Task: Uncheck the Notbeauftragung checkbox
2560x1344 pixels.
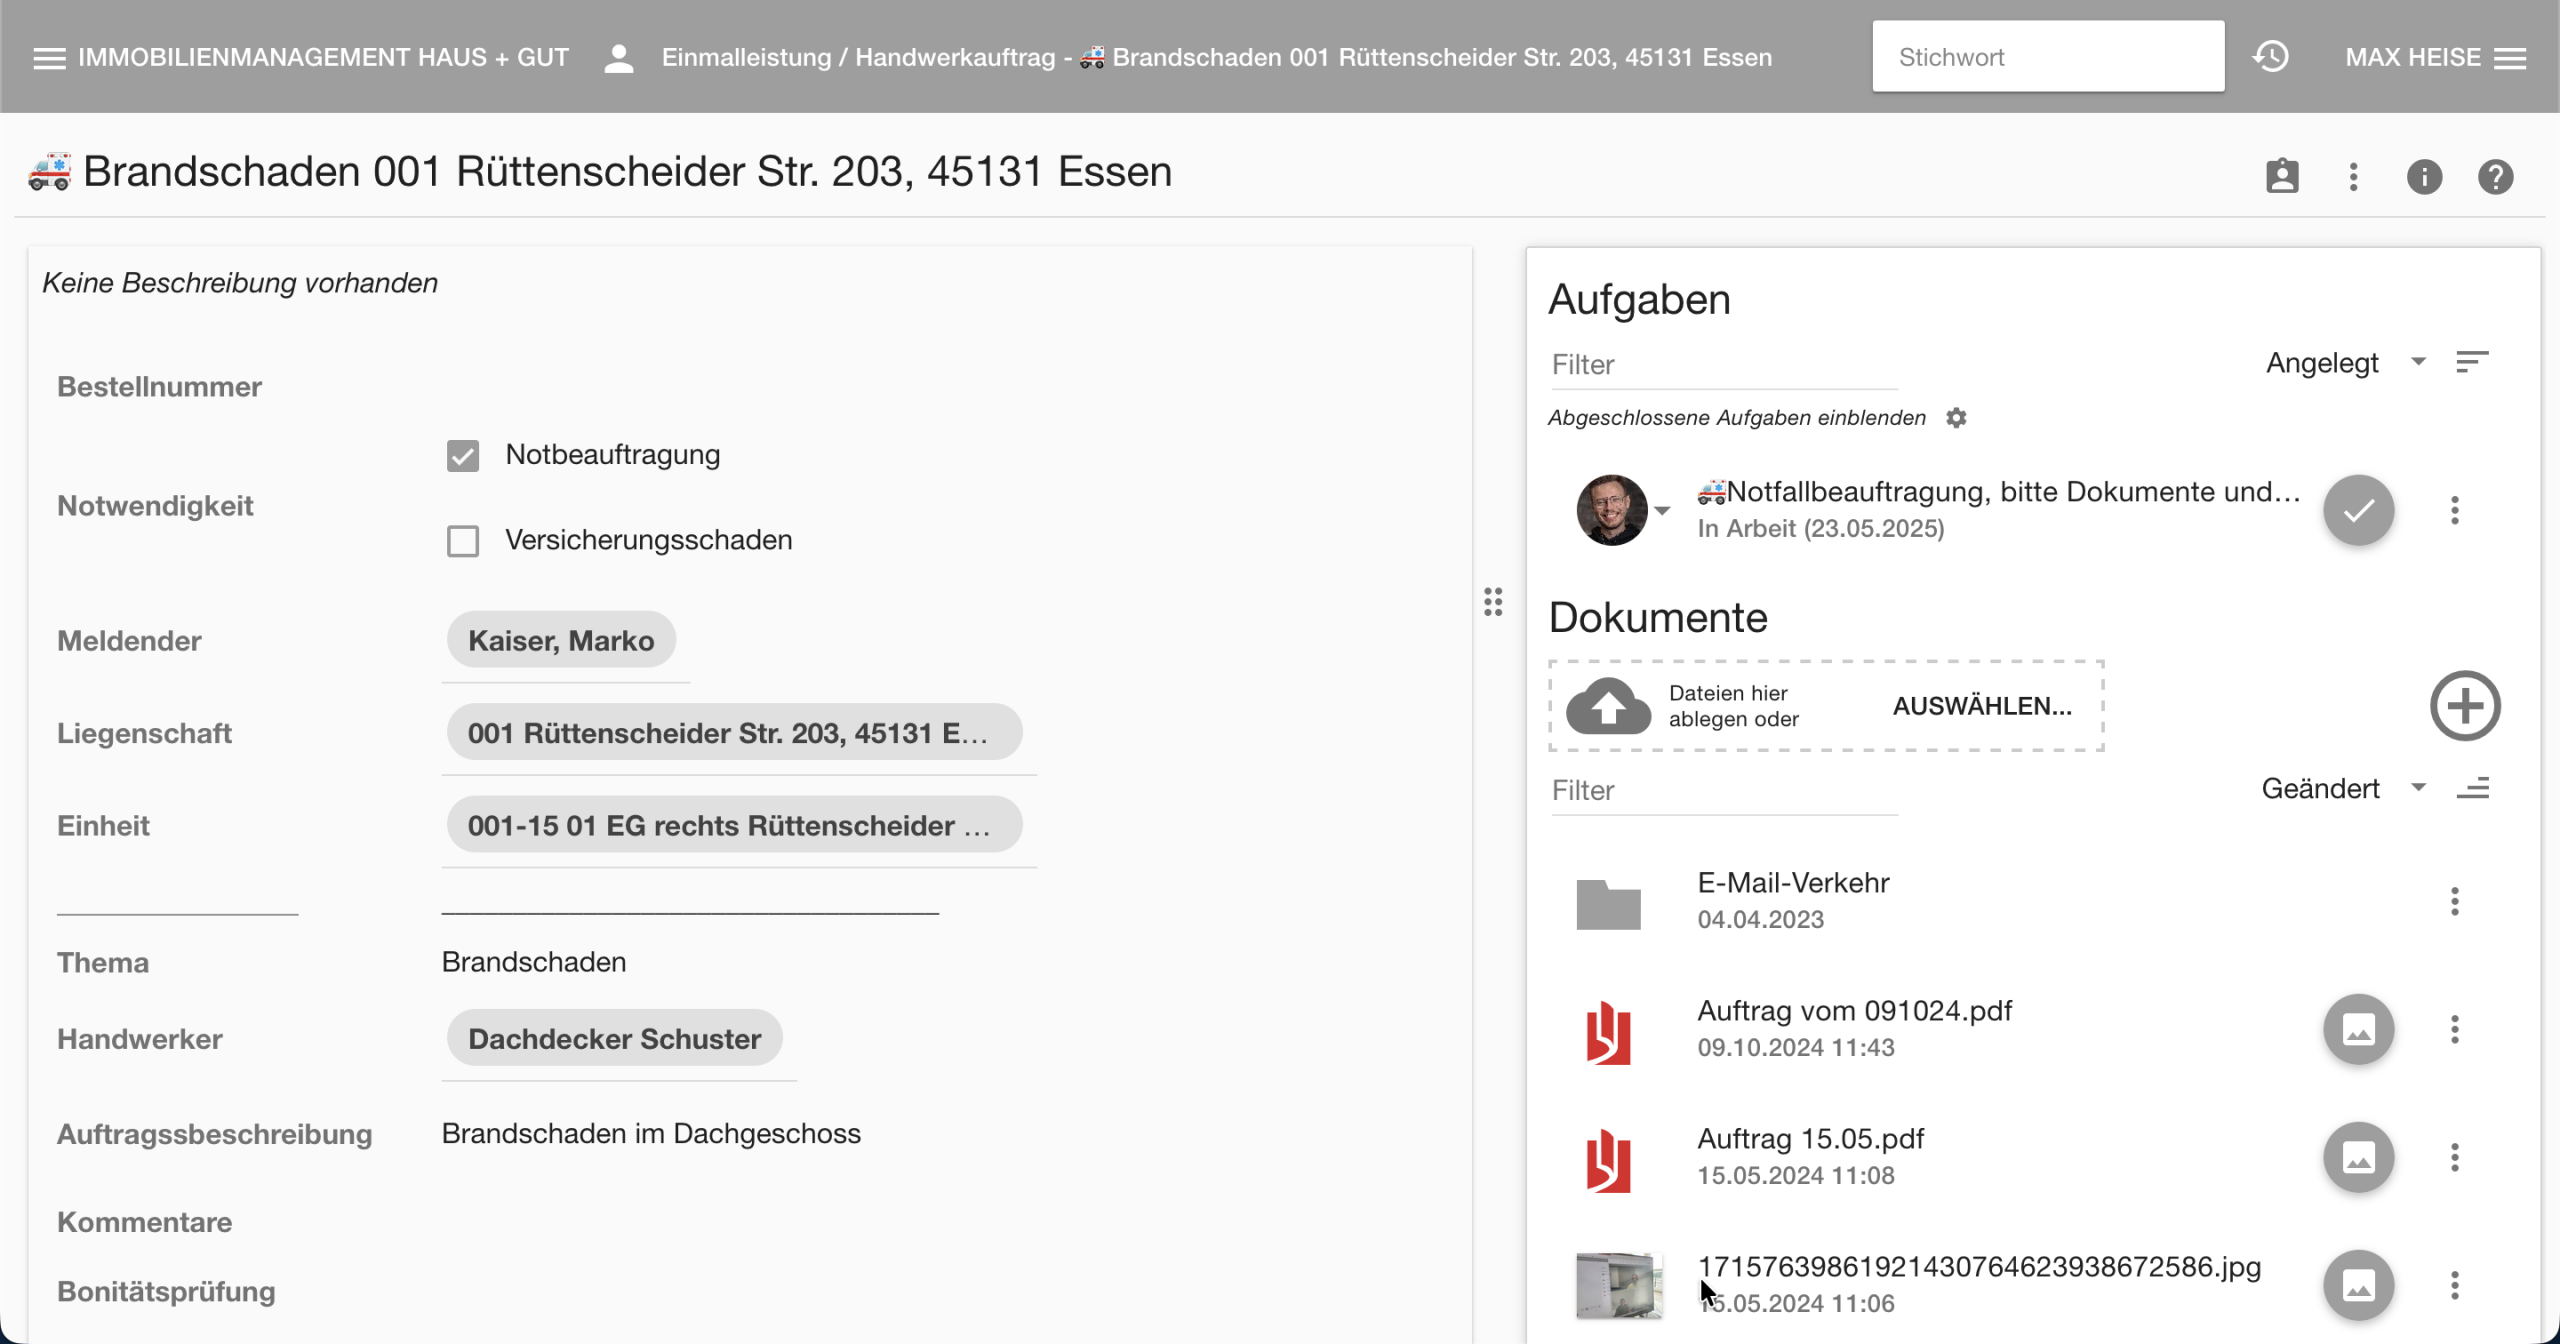Action: pos(463,456)
